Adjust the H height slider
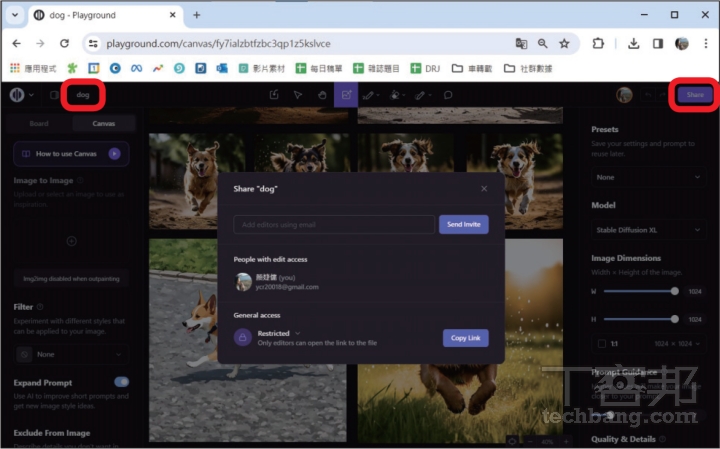The height and width of the screenshot is (449, 720). 641,319
